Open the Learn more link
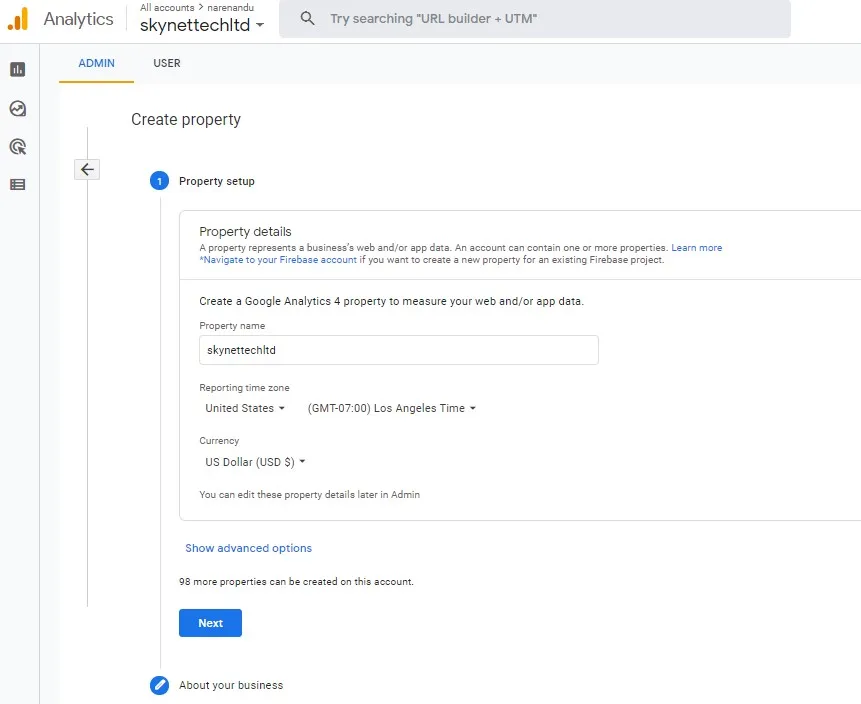The height and width of the screenshot is (704, 861). pyautogui.click(x=696, y=248)
